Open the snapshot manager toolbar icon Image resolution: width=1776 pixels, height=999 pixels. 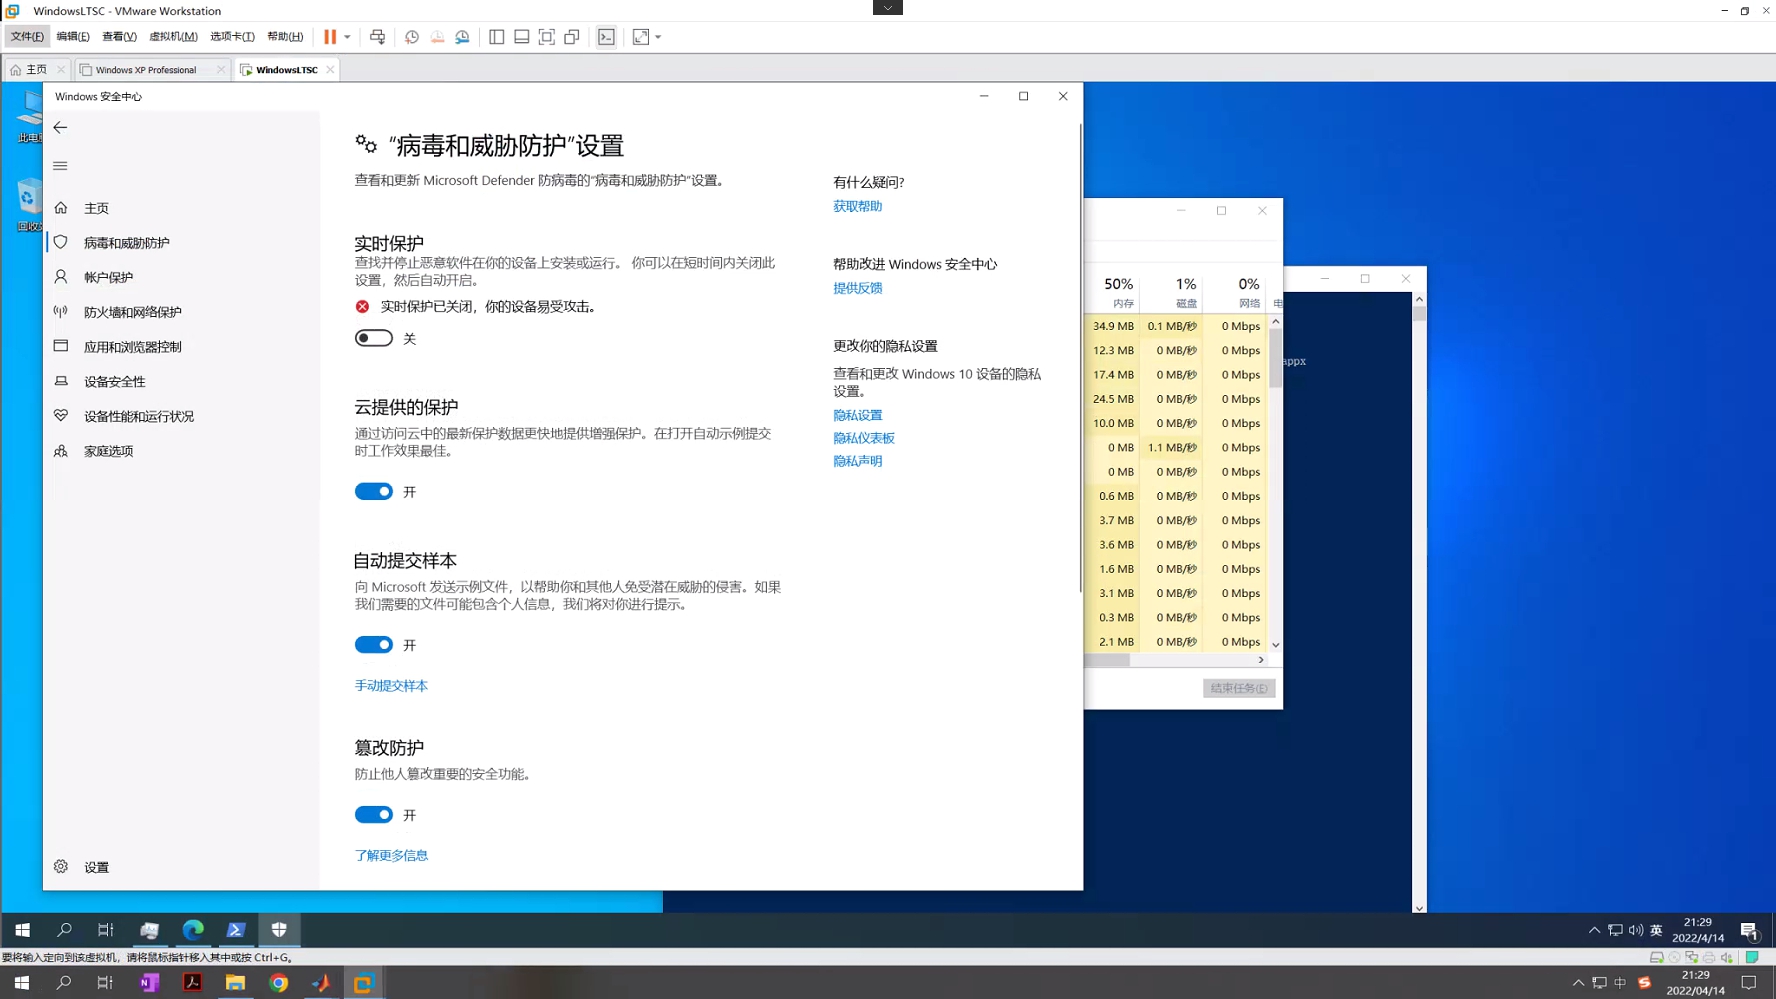(462, 37)
